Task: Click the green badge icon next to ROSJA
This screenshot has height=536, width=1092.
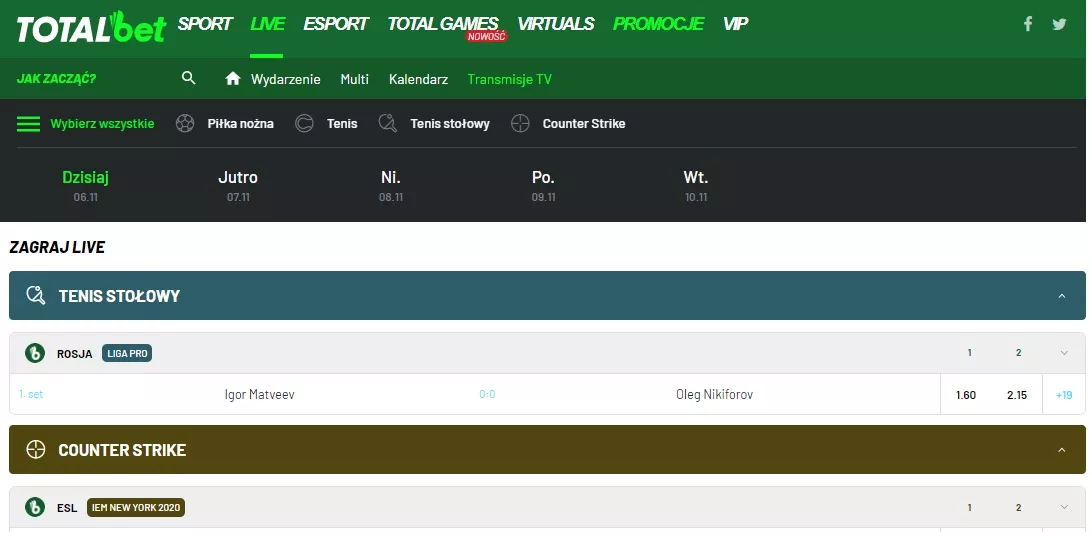Action: 35,354
